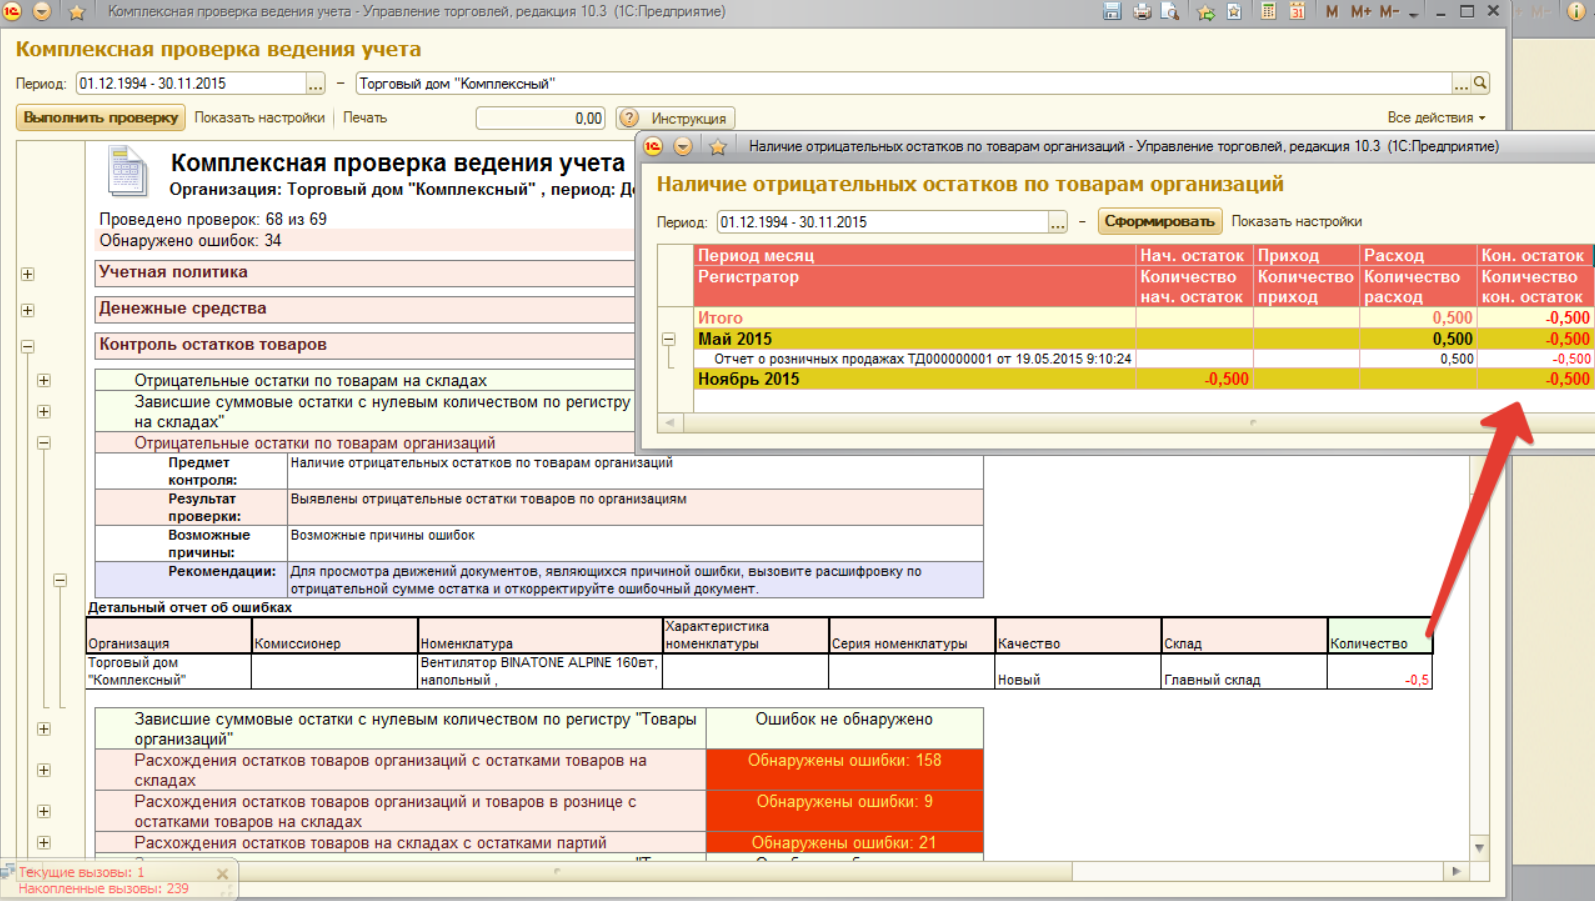
Task: Click the Печать command in toolbar
Action: point(364,118)
